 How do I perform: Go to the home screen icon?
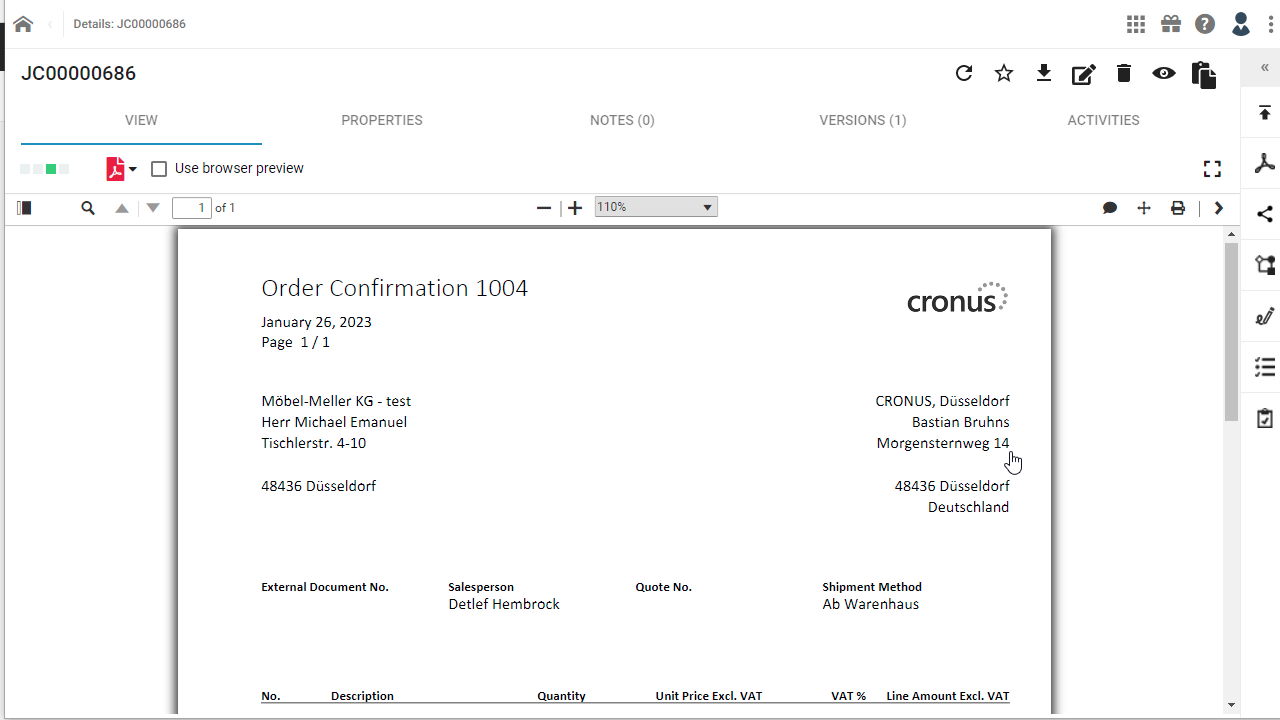[x=23, y=24]
